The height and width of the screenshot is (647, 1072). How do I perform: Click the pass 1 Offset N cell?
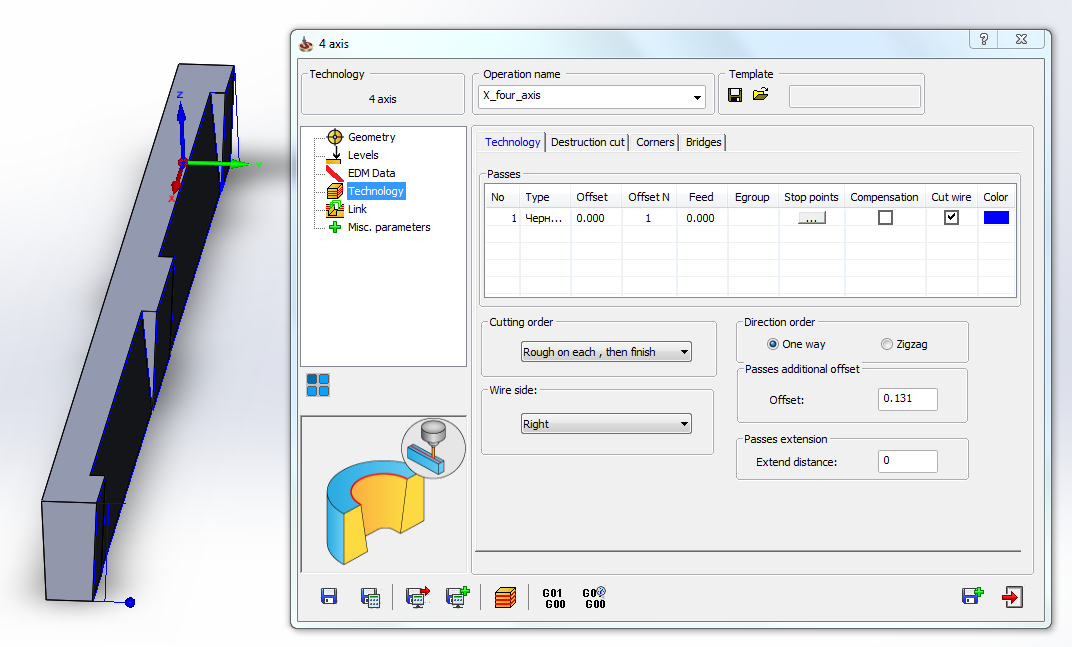point(649,218)
